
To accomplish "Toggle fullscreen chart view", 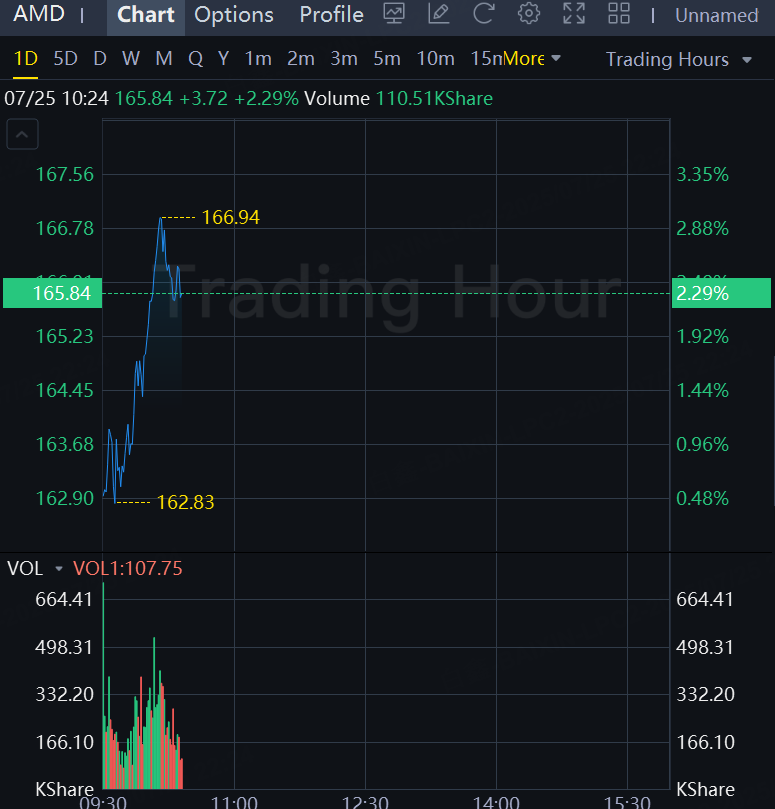I will pyautogui.click(x=574, y=13).
